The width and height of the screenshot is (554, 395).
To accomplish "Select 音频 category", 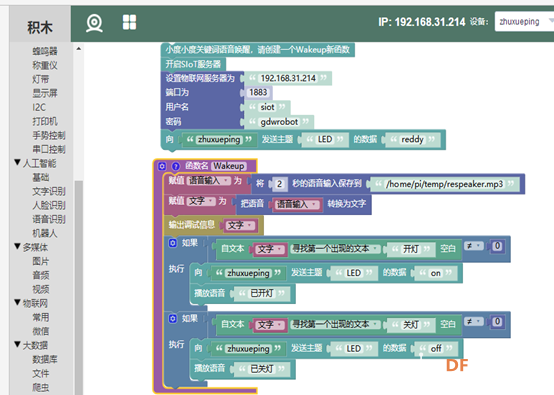I will pos(41,275).
